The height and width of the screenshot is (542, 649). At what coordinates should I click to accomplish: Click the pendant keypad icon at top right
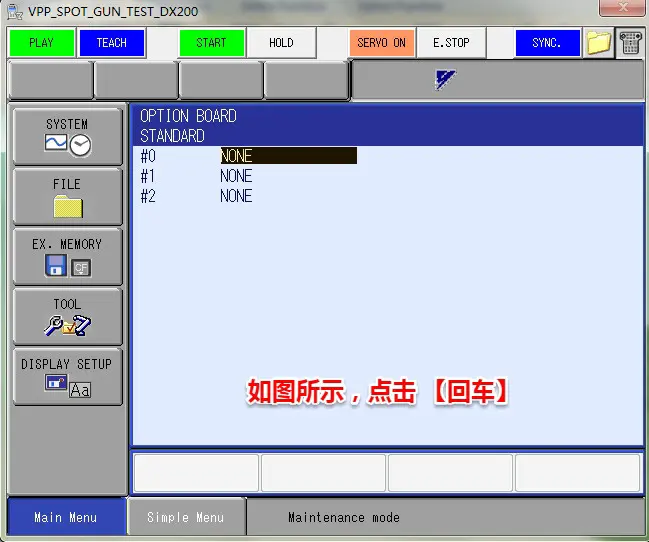pyautogui.click(x=629, y=43)
